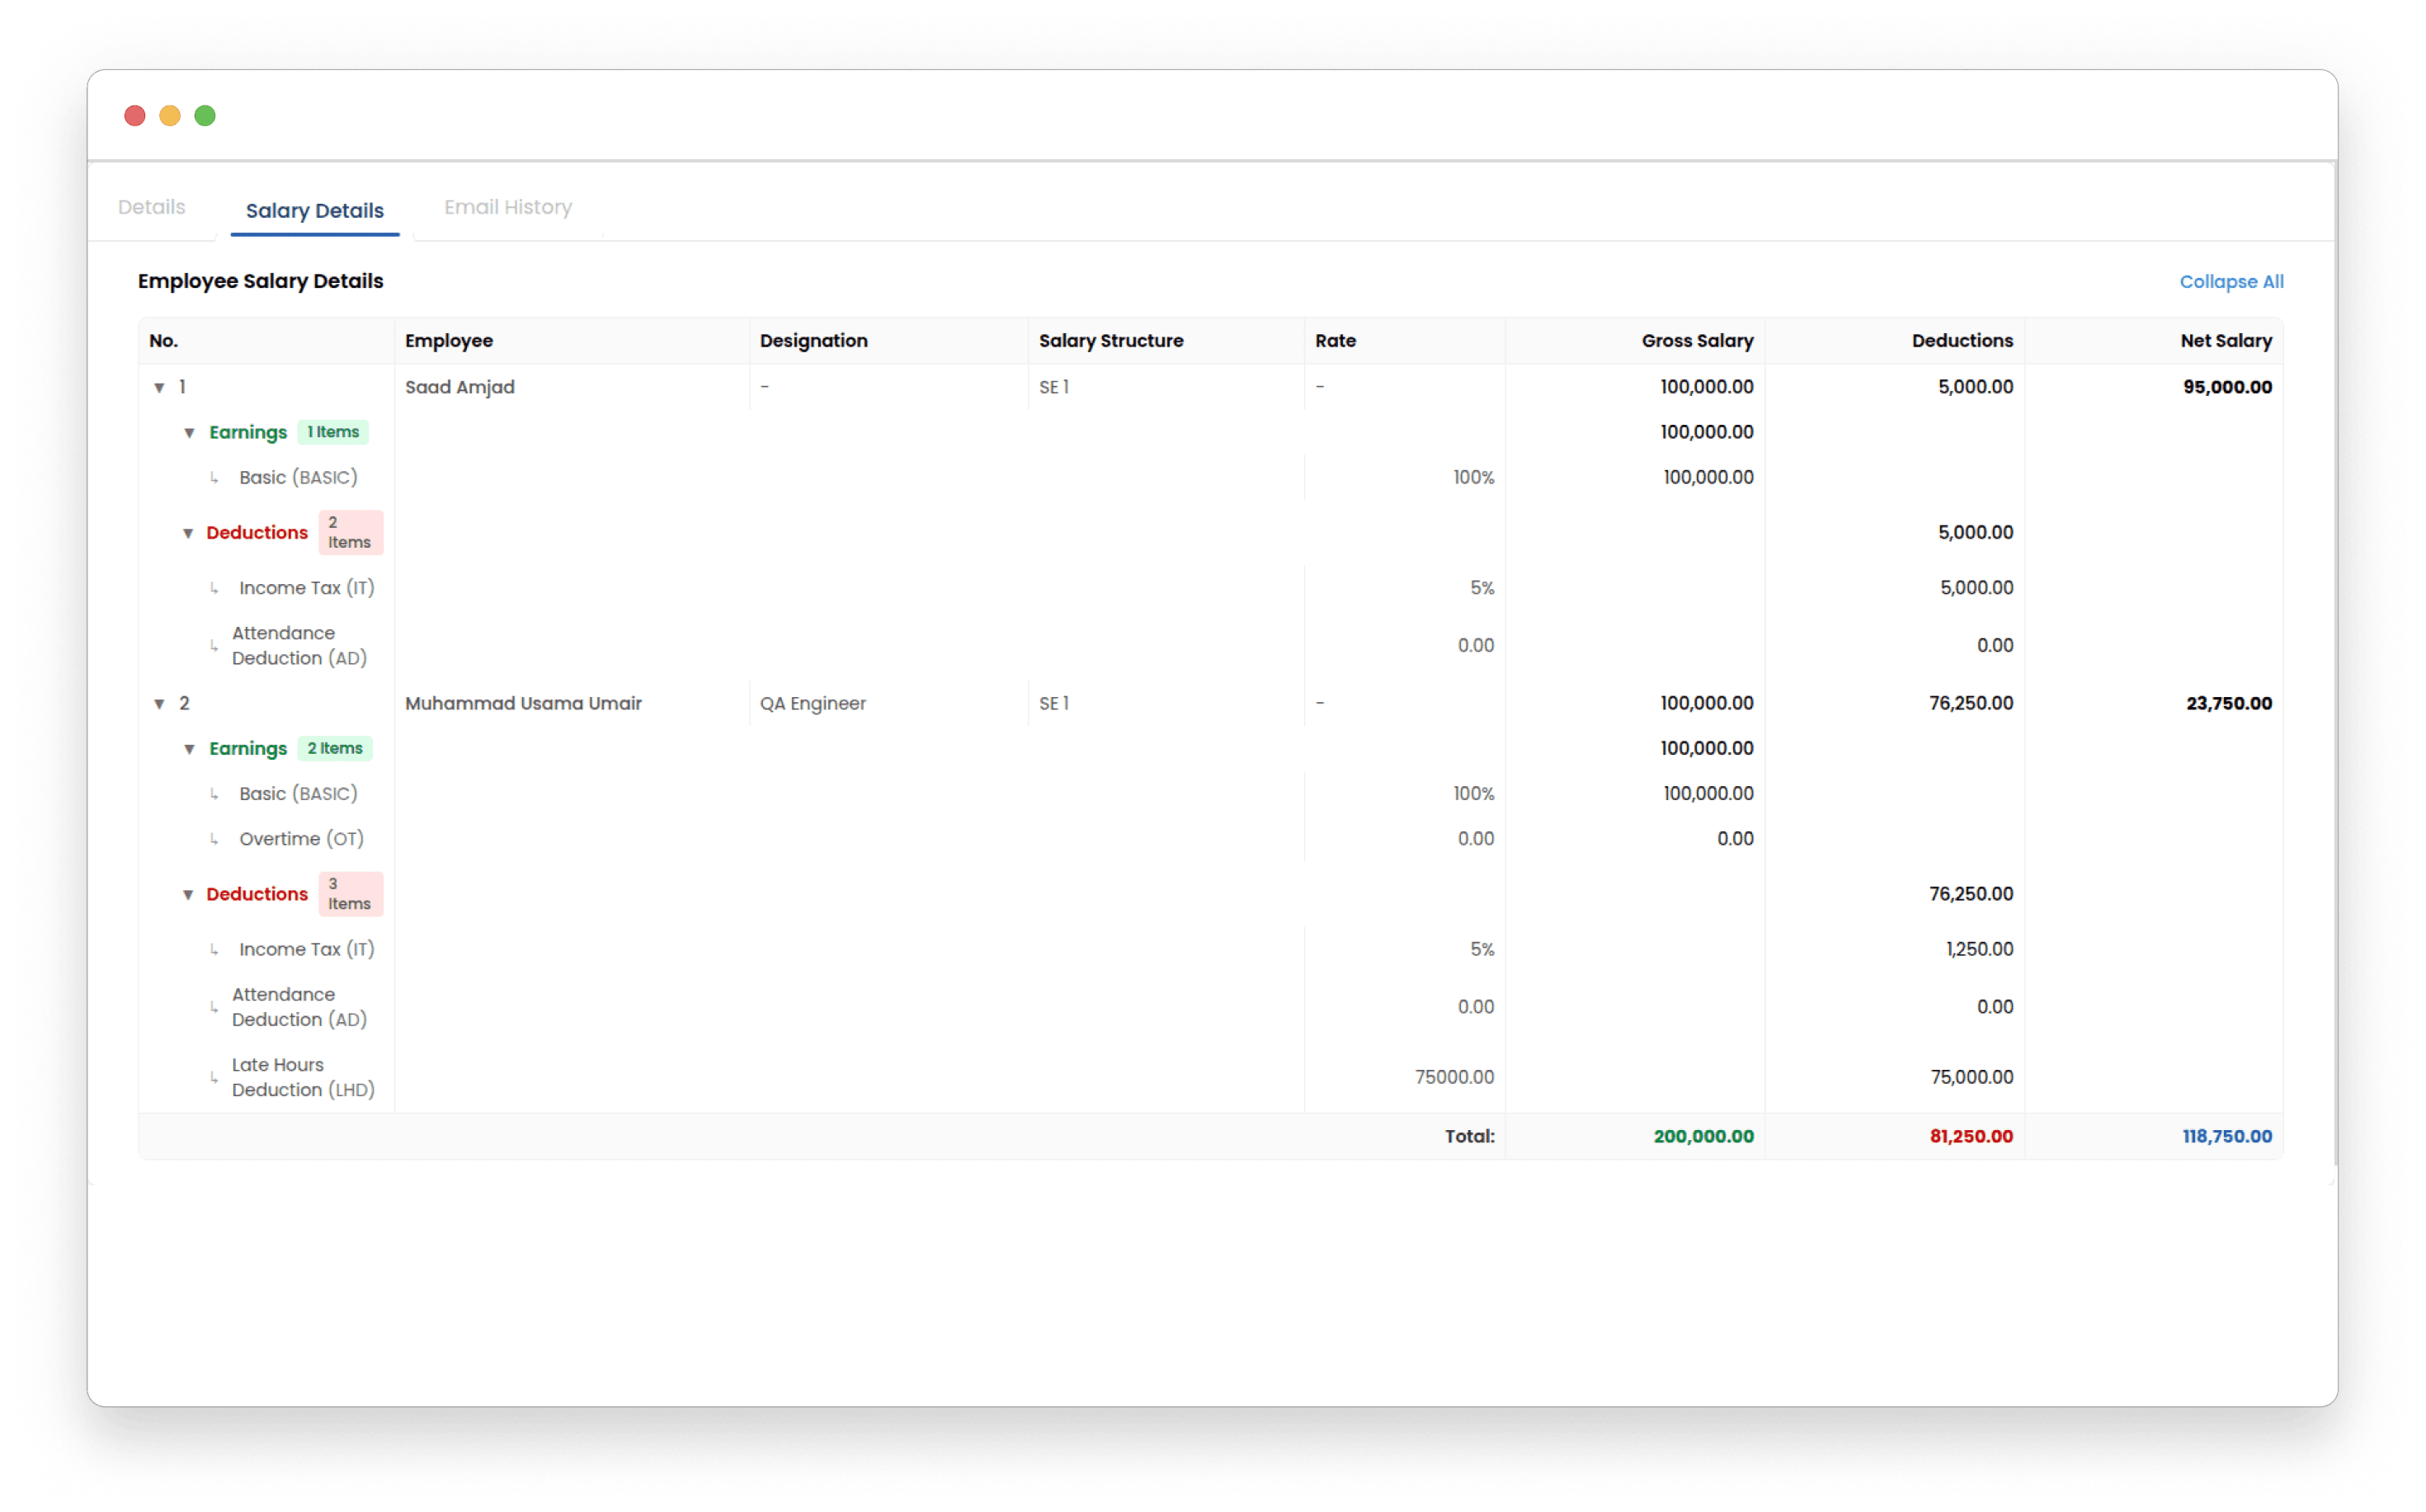Click the Collapse All link
This screenshot has height=1512, width=2426.
click(x=2231, y=281)
